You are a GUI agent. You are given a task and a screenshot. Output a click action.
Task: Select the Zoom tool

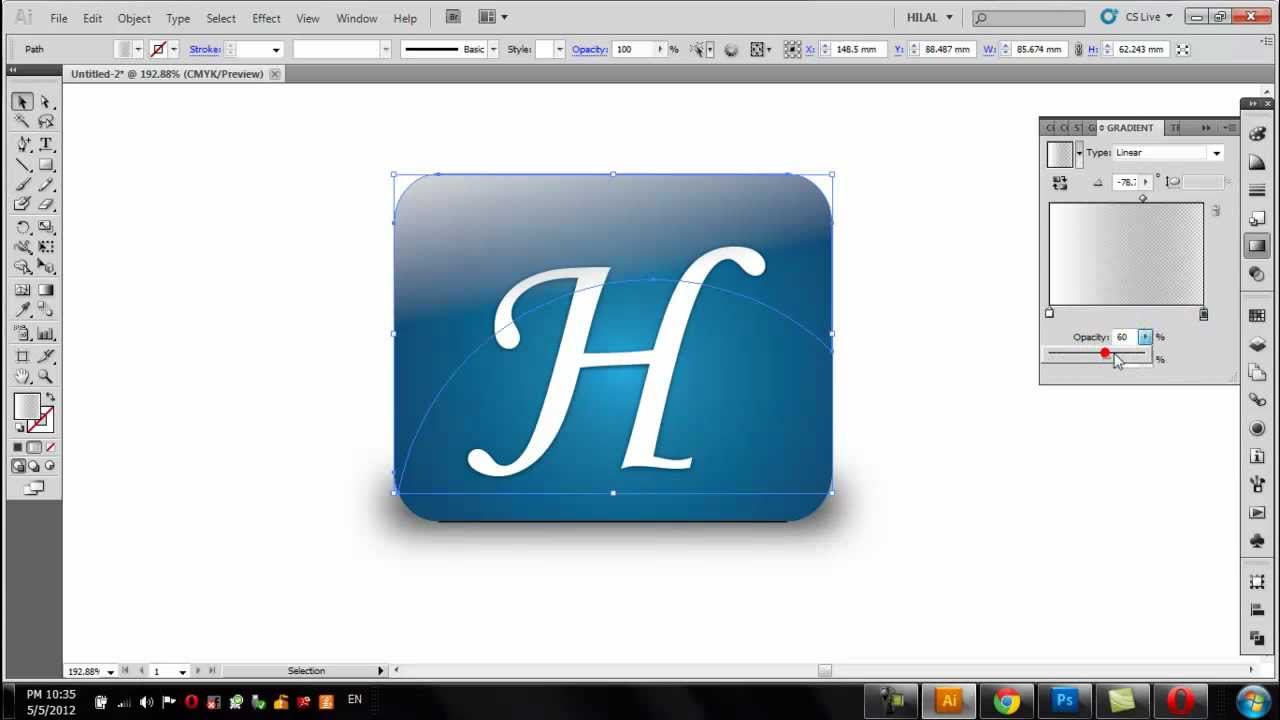[45, 376]
